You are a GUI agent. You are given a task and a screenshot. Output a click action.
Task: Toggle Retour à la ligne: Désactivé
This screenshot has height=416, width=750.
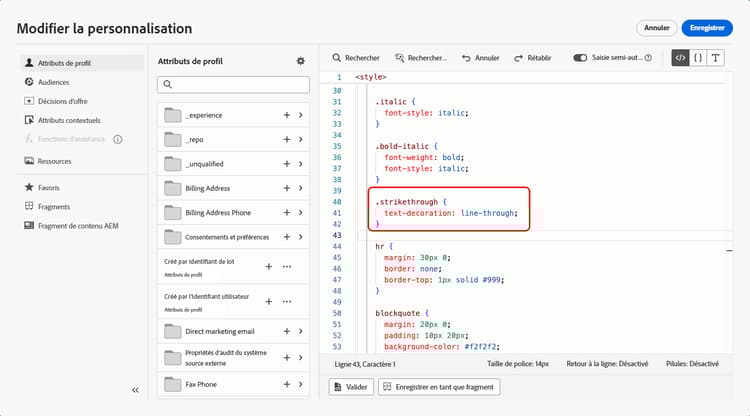(607, 364)
